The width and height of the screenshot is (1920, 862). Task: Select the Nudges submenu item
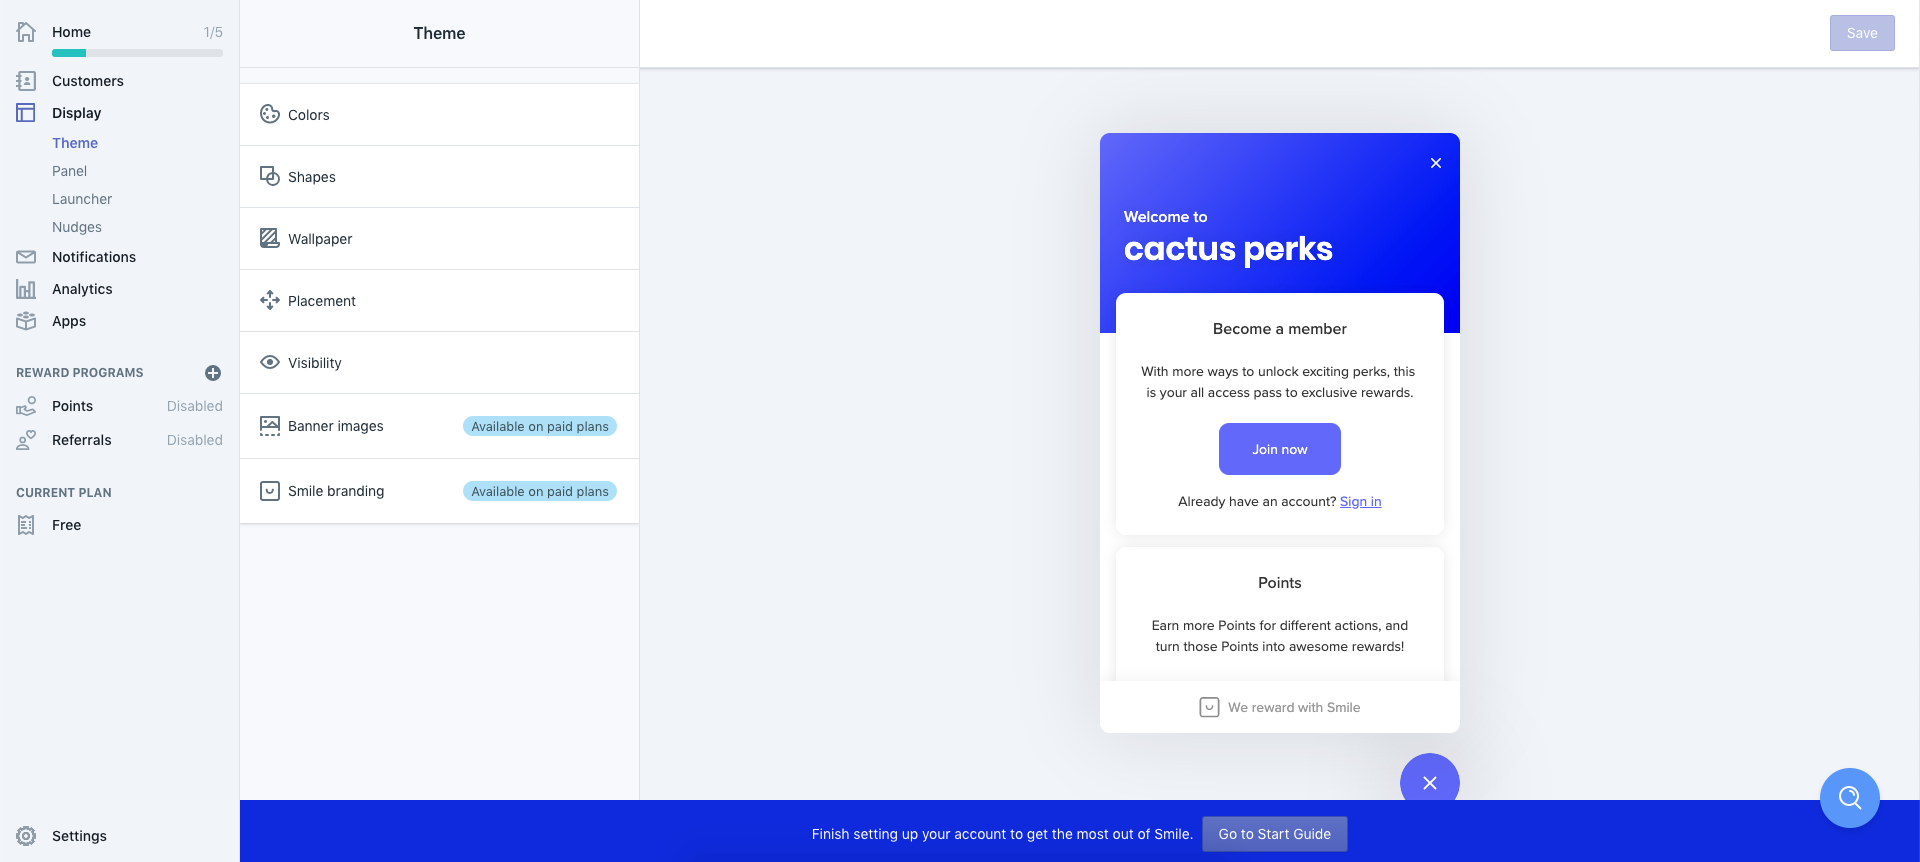tap(77, 227)
